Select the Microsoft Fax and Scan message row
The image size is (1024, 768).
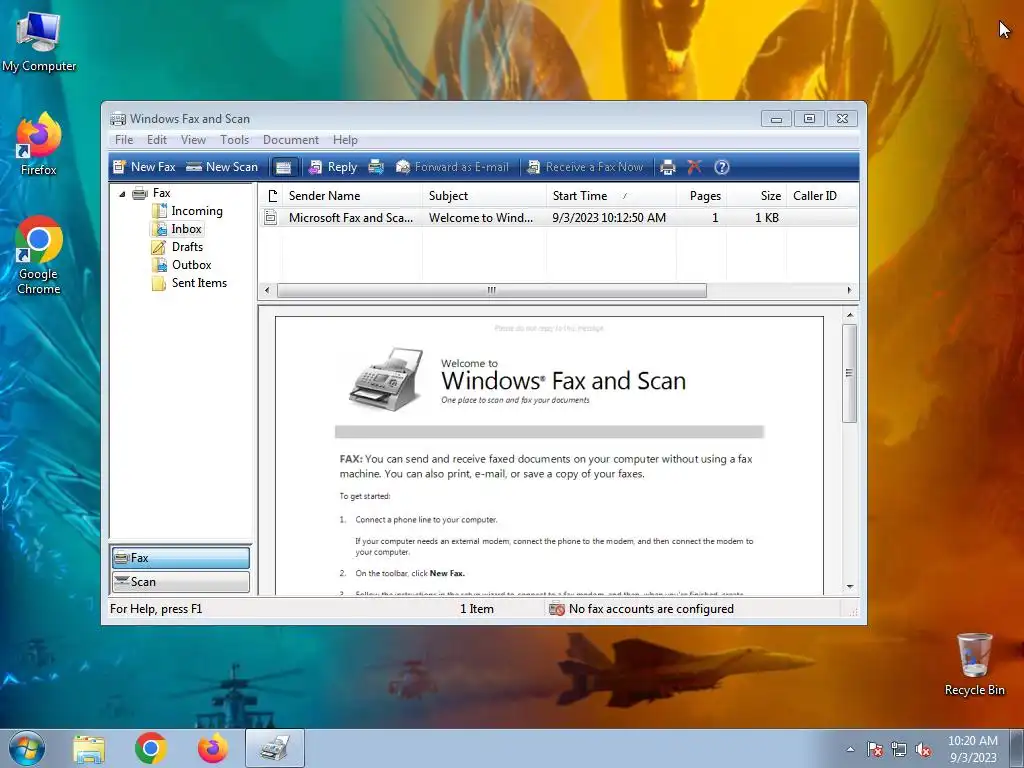point(558,217)
